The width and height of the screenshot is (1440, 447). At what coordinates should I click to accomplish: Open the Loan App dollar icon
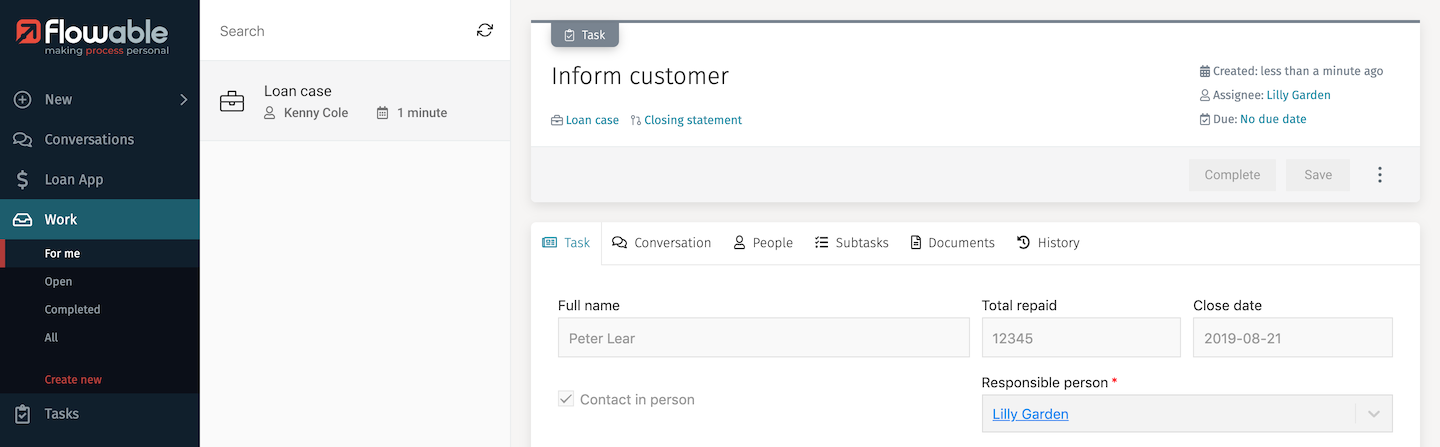click(22, 180)
